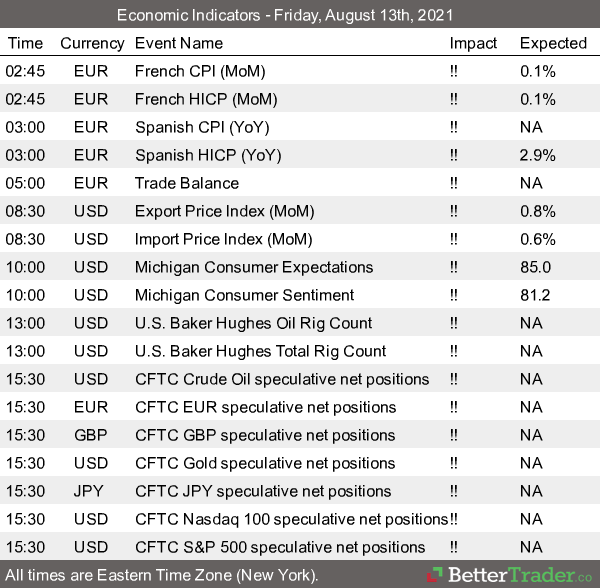The image size is (600, 588).
Task: Select the French HICP (MoM) event
Action: pyautogui.click(x=205, y=99)
